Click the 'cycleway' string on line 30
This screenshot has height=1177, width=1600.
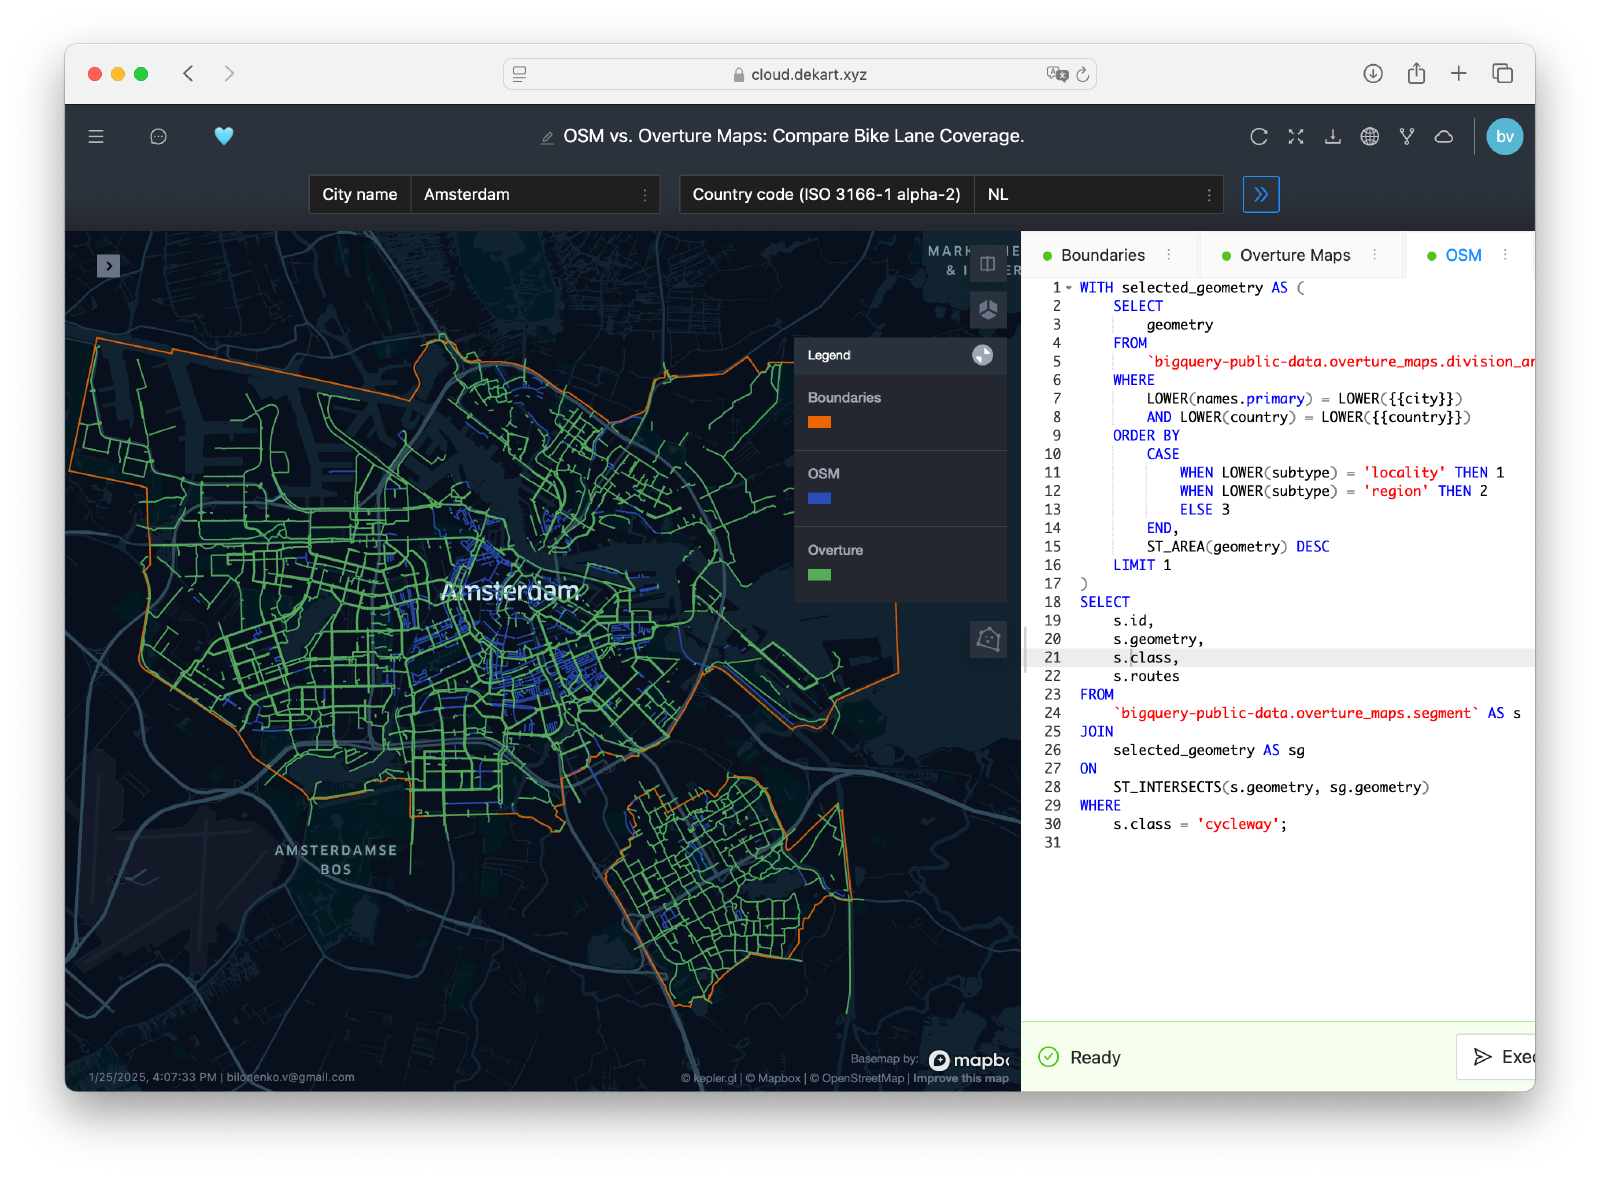[x=1238, y=824]
